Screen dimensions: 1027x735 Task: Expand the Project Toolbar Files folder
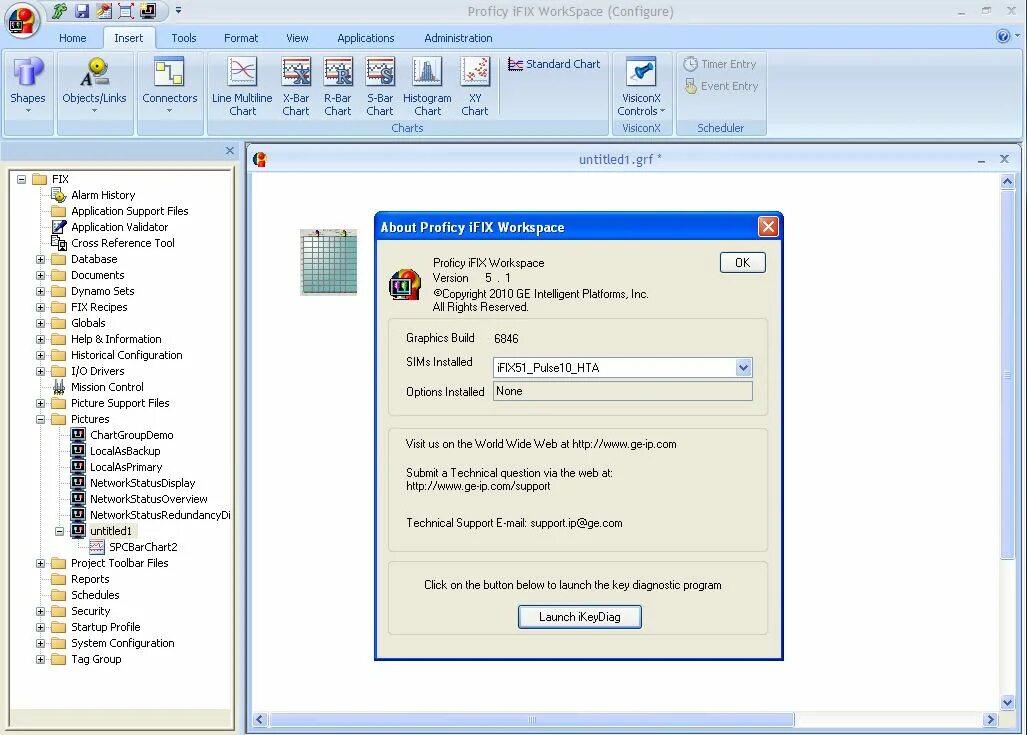[41, 563]
